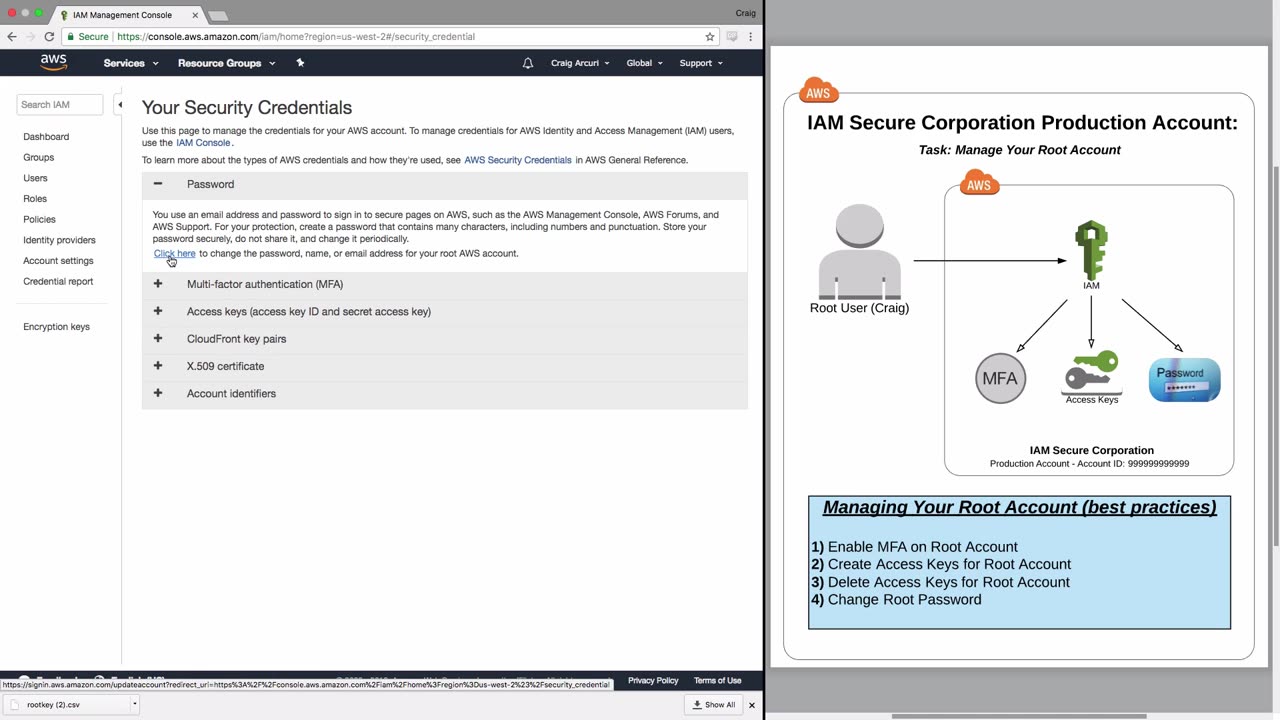Close the IAM Management Console tab
The width and height of the screenshot is (1280, 720).
click(x=195, y=15)
